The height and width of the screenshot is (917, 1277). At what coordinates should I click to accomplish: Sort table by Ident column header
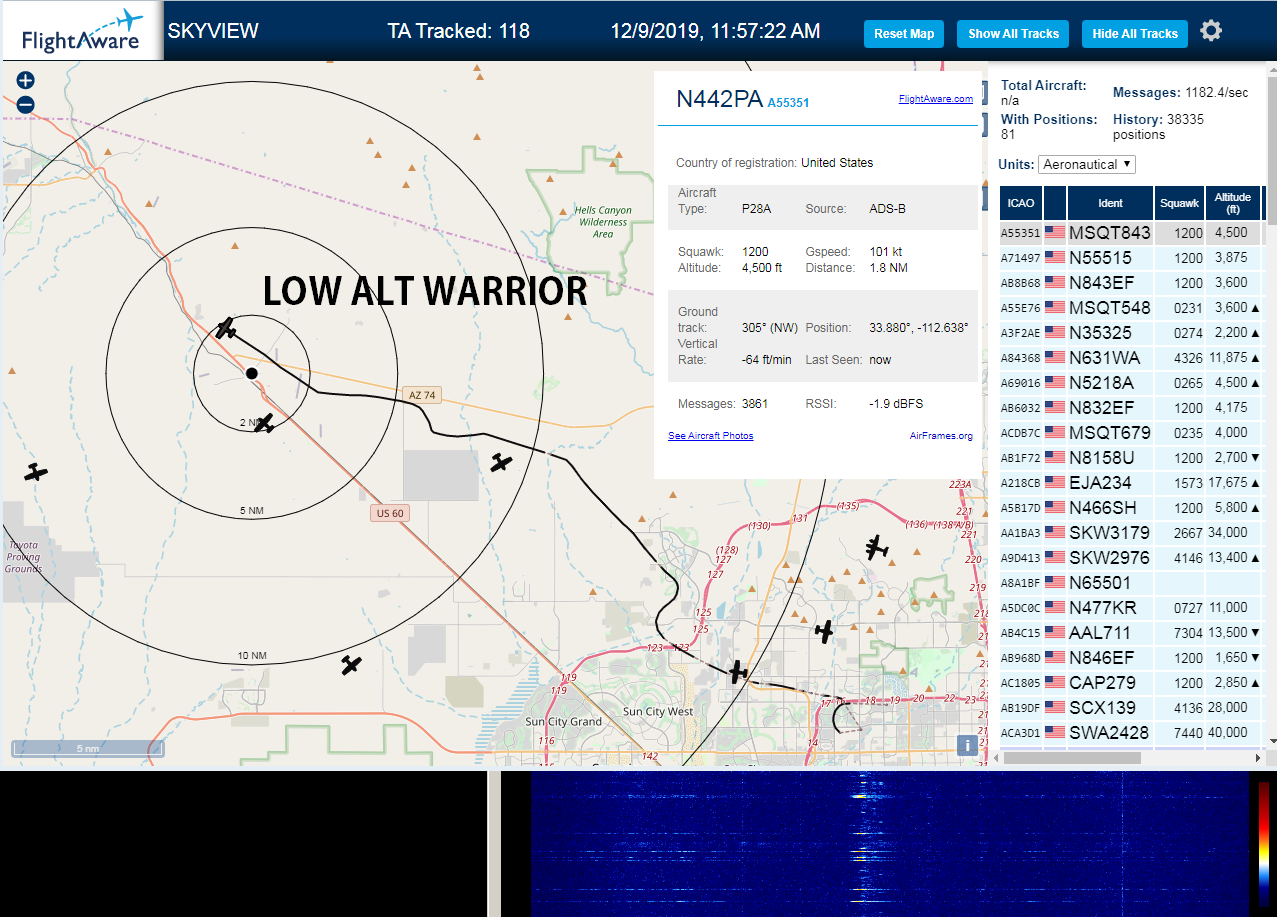point(1110,203)
